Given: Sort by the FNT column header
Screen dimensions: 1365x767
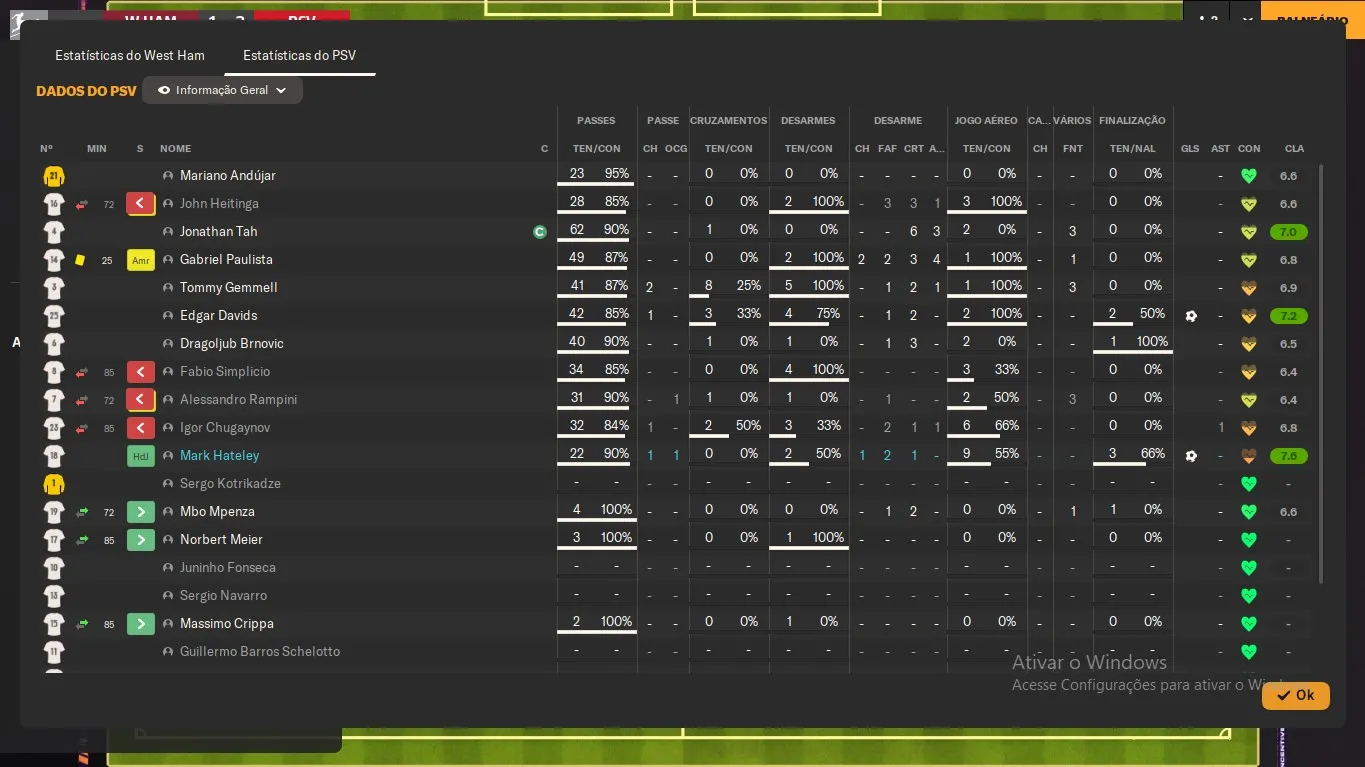Looking at the screenshot, I should (x=1072, y=149).
